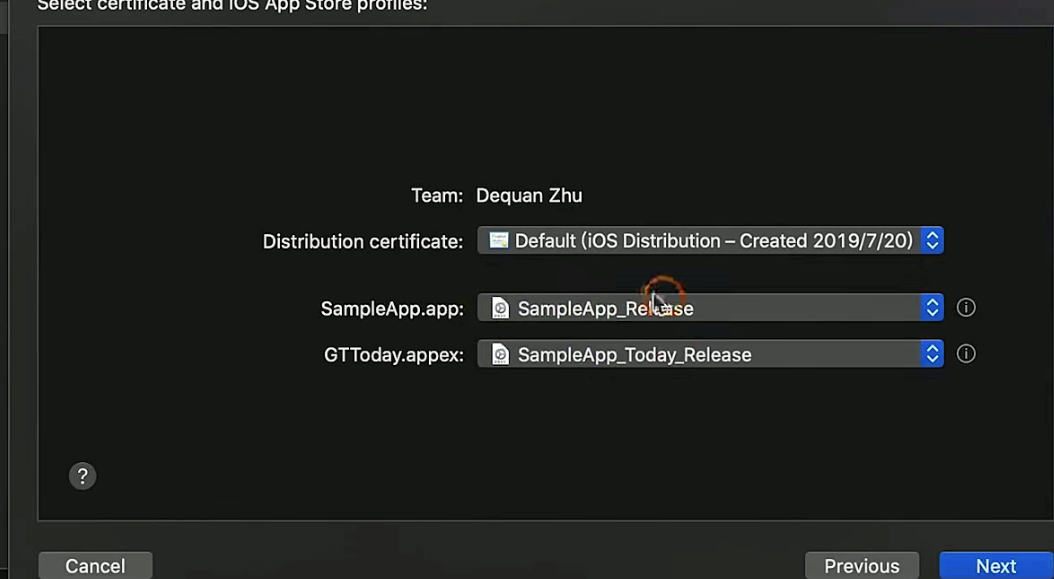Click the team name Dequan Zhu
The width and height of the screenshot is (1054, 579).
pyautogui.click(x=529, y=196)
